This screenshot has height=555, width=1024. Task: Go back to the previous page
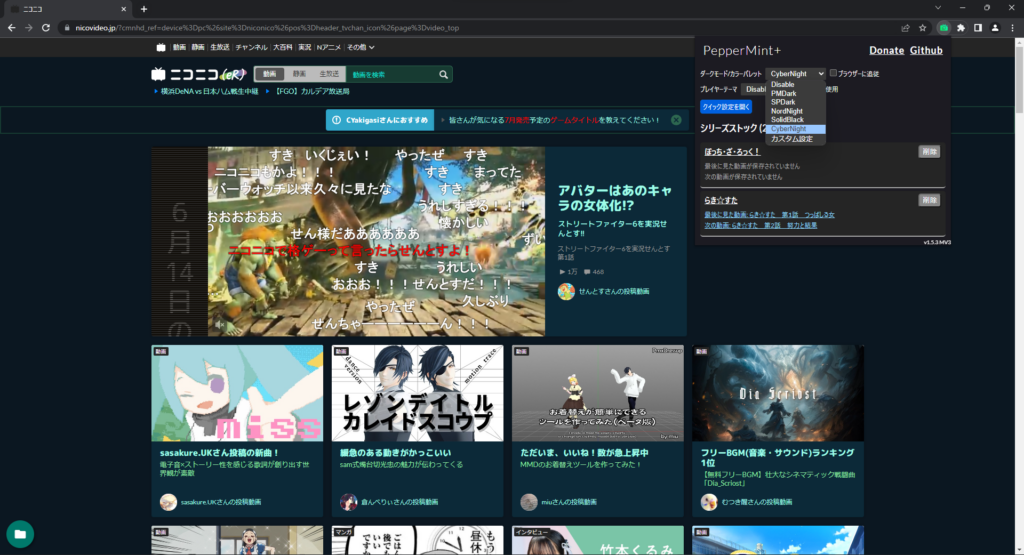[12, 28]
